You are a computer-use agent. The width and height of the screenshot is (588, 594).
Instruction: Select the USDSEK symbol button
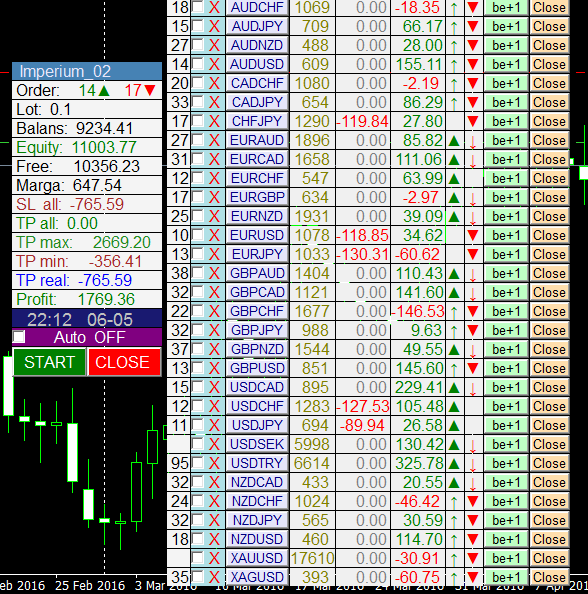(x=257, y=444)
